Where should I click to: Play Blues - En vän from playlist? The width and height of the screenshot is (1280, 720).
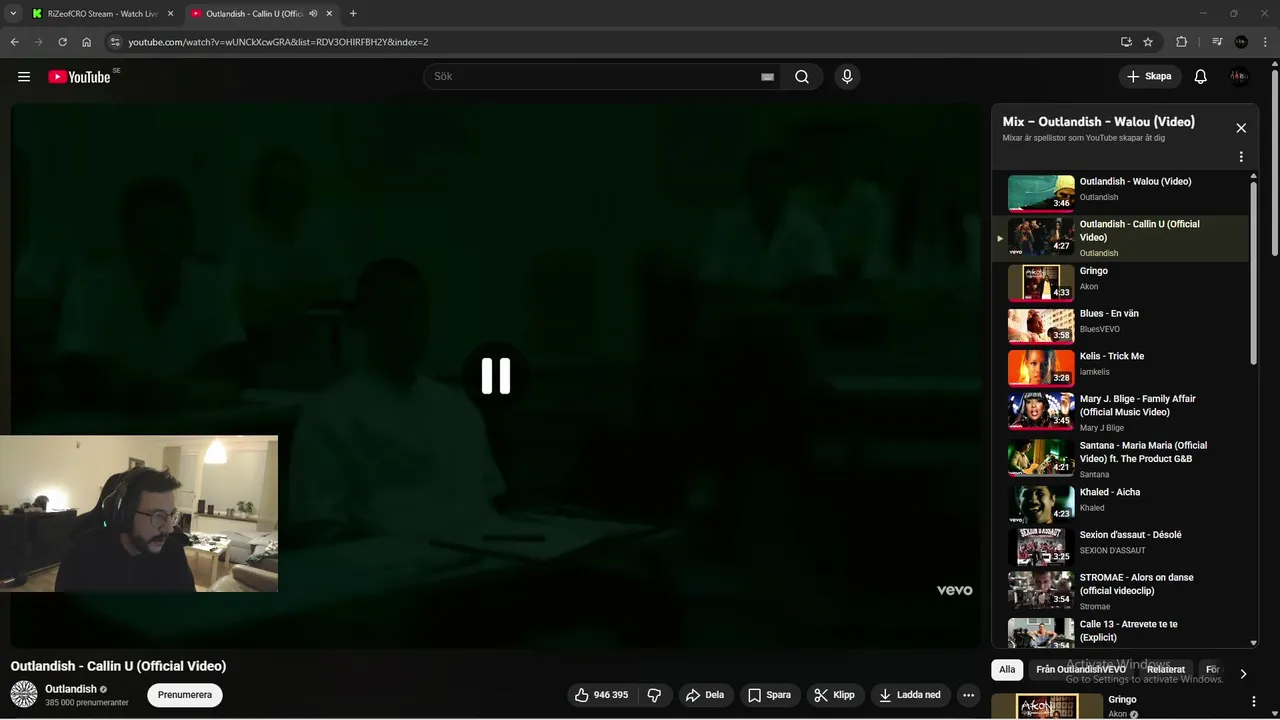(x=1121, y=325)
